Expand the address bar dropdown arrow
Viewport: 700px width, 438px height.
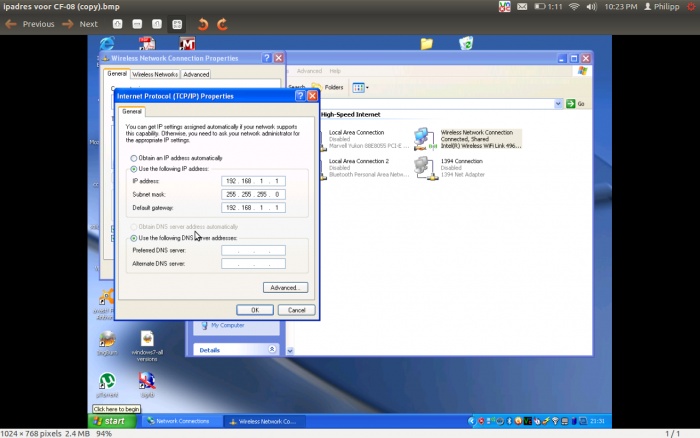558,104
